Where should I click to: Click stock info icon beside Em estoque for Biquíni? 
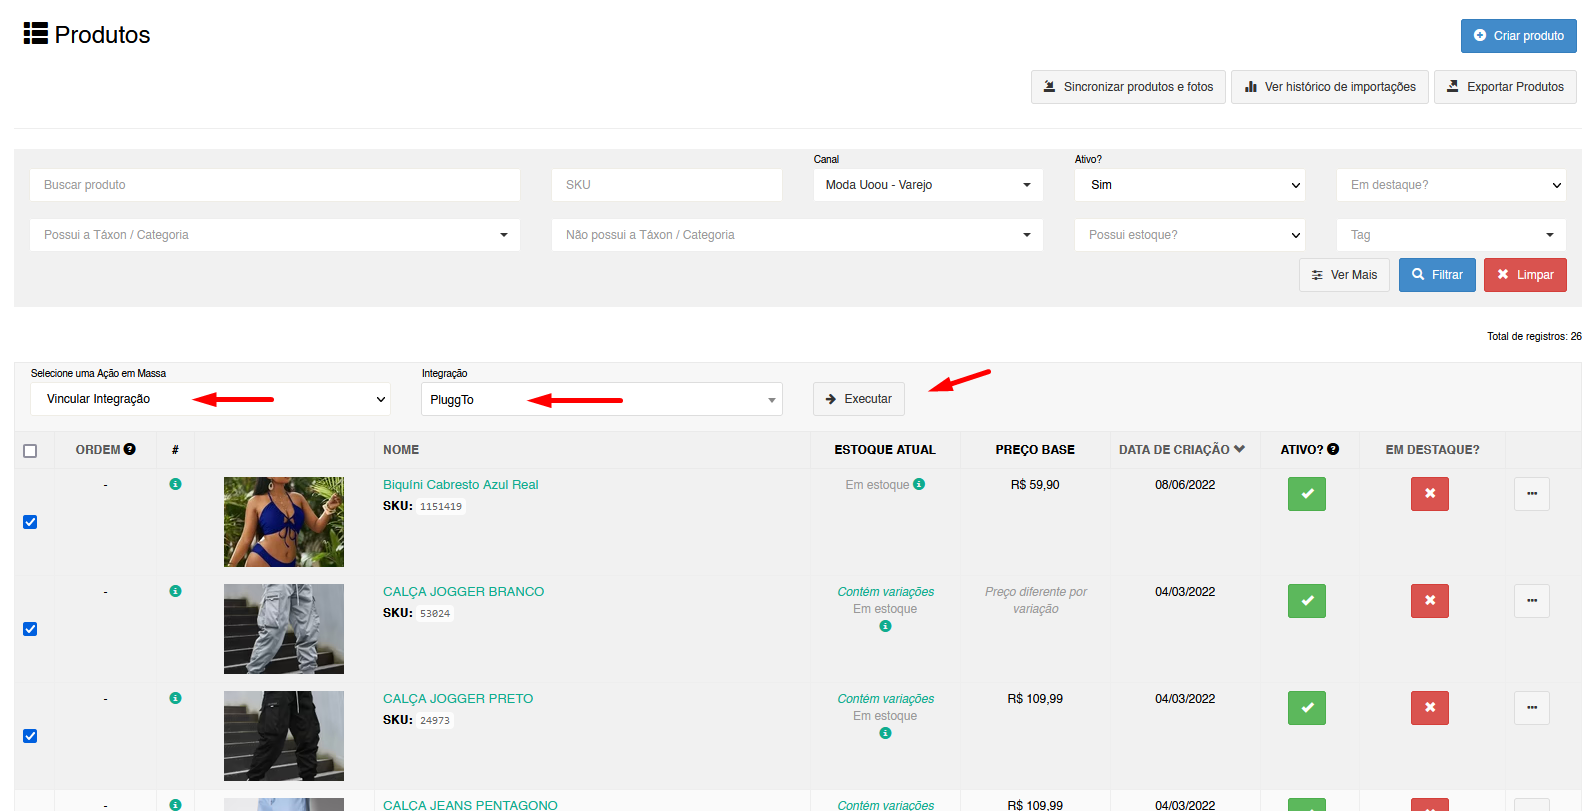[919, 484]
